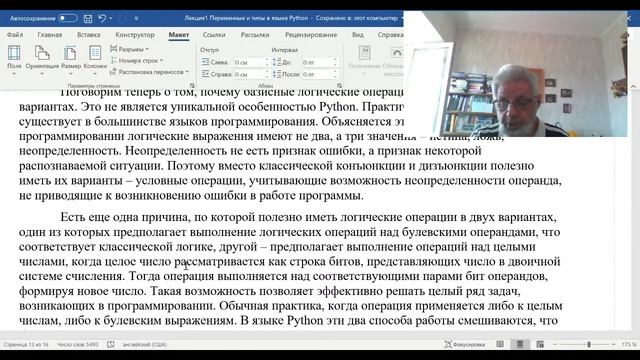Expand the Поля dropdown arrow

pyautogui.click(x=14, y=74)
